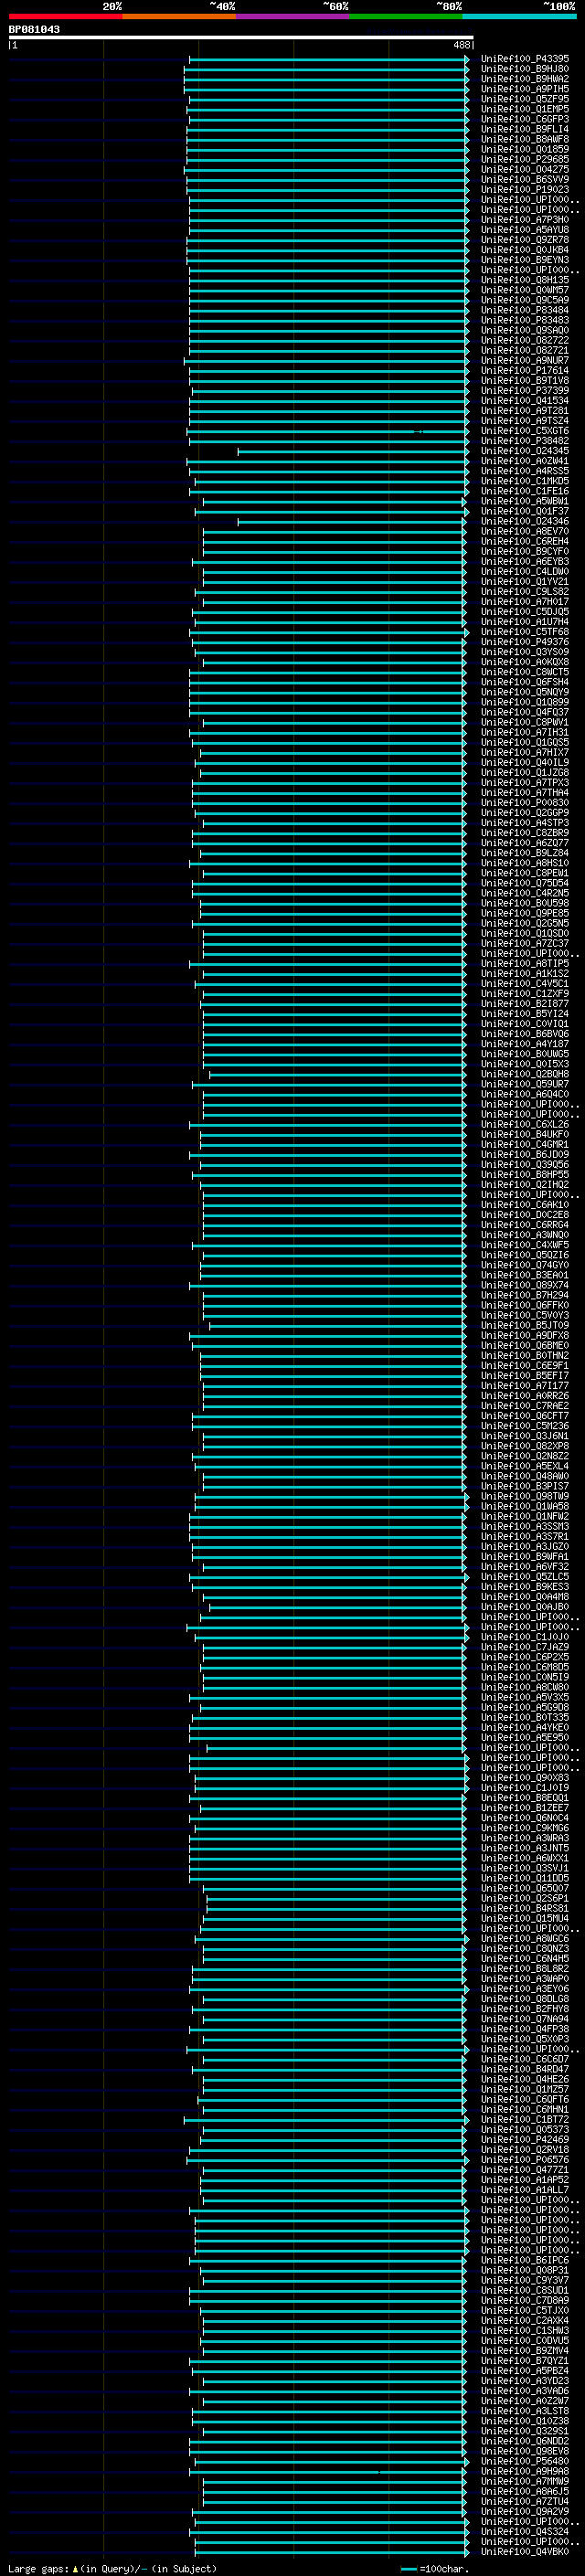Select label UniRef100_Q4VBK0
This screenshot has width=585, height=2576.
(x=525, y=2551)
